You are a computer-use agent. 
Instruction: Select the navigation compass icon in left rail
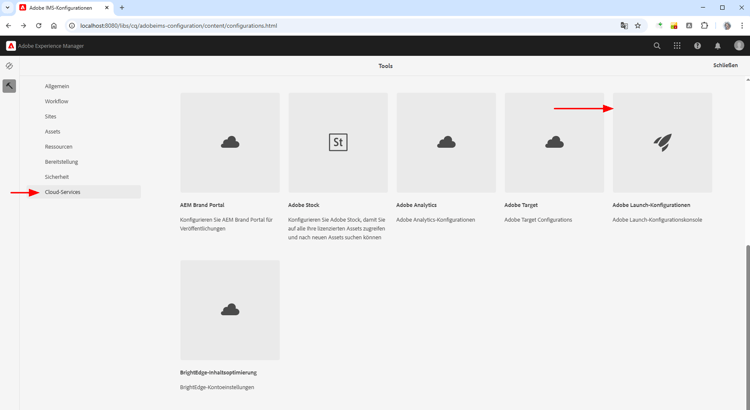point(9,66)
